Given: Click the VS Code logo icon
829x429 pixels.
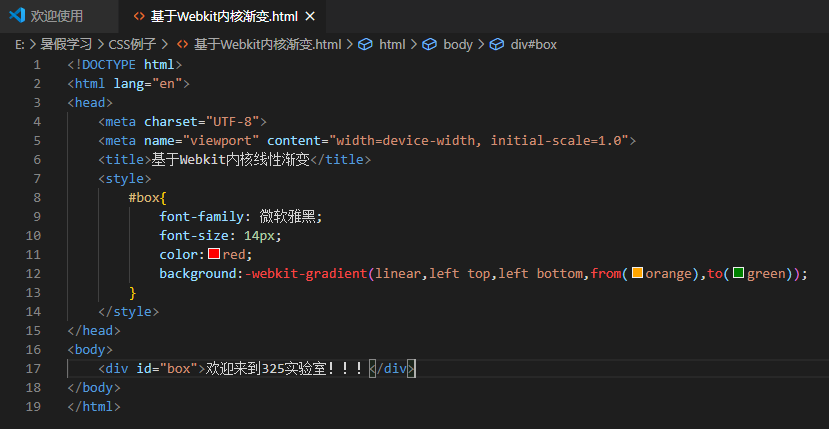Looking at the screenshot, I should click(x=16, y=16).
